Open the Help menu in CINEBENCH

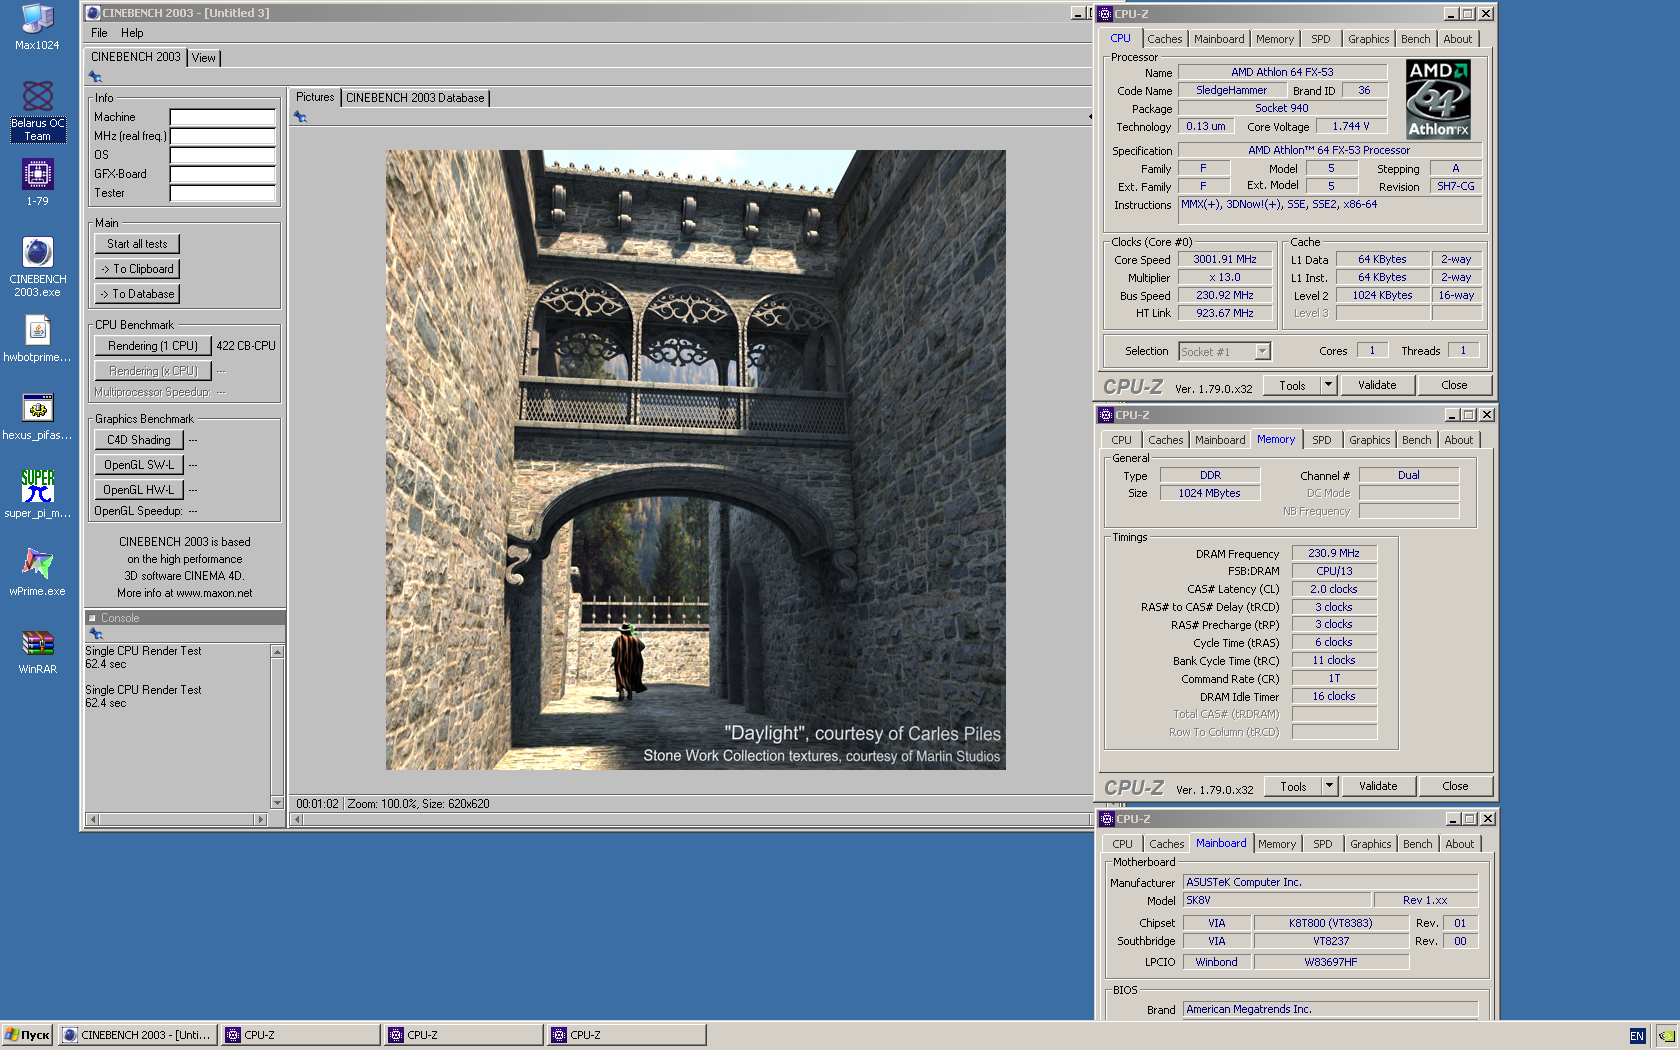point(132,33)
